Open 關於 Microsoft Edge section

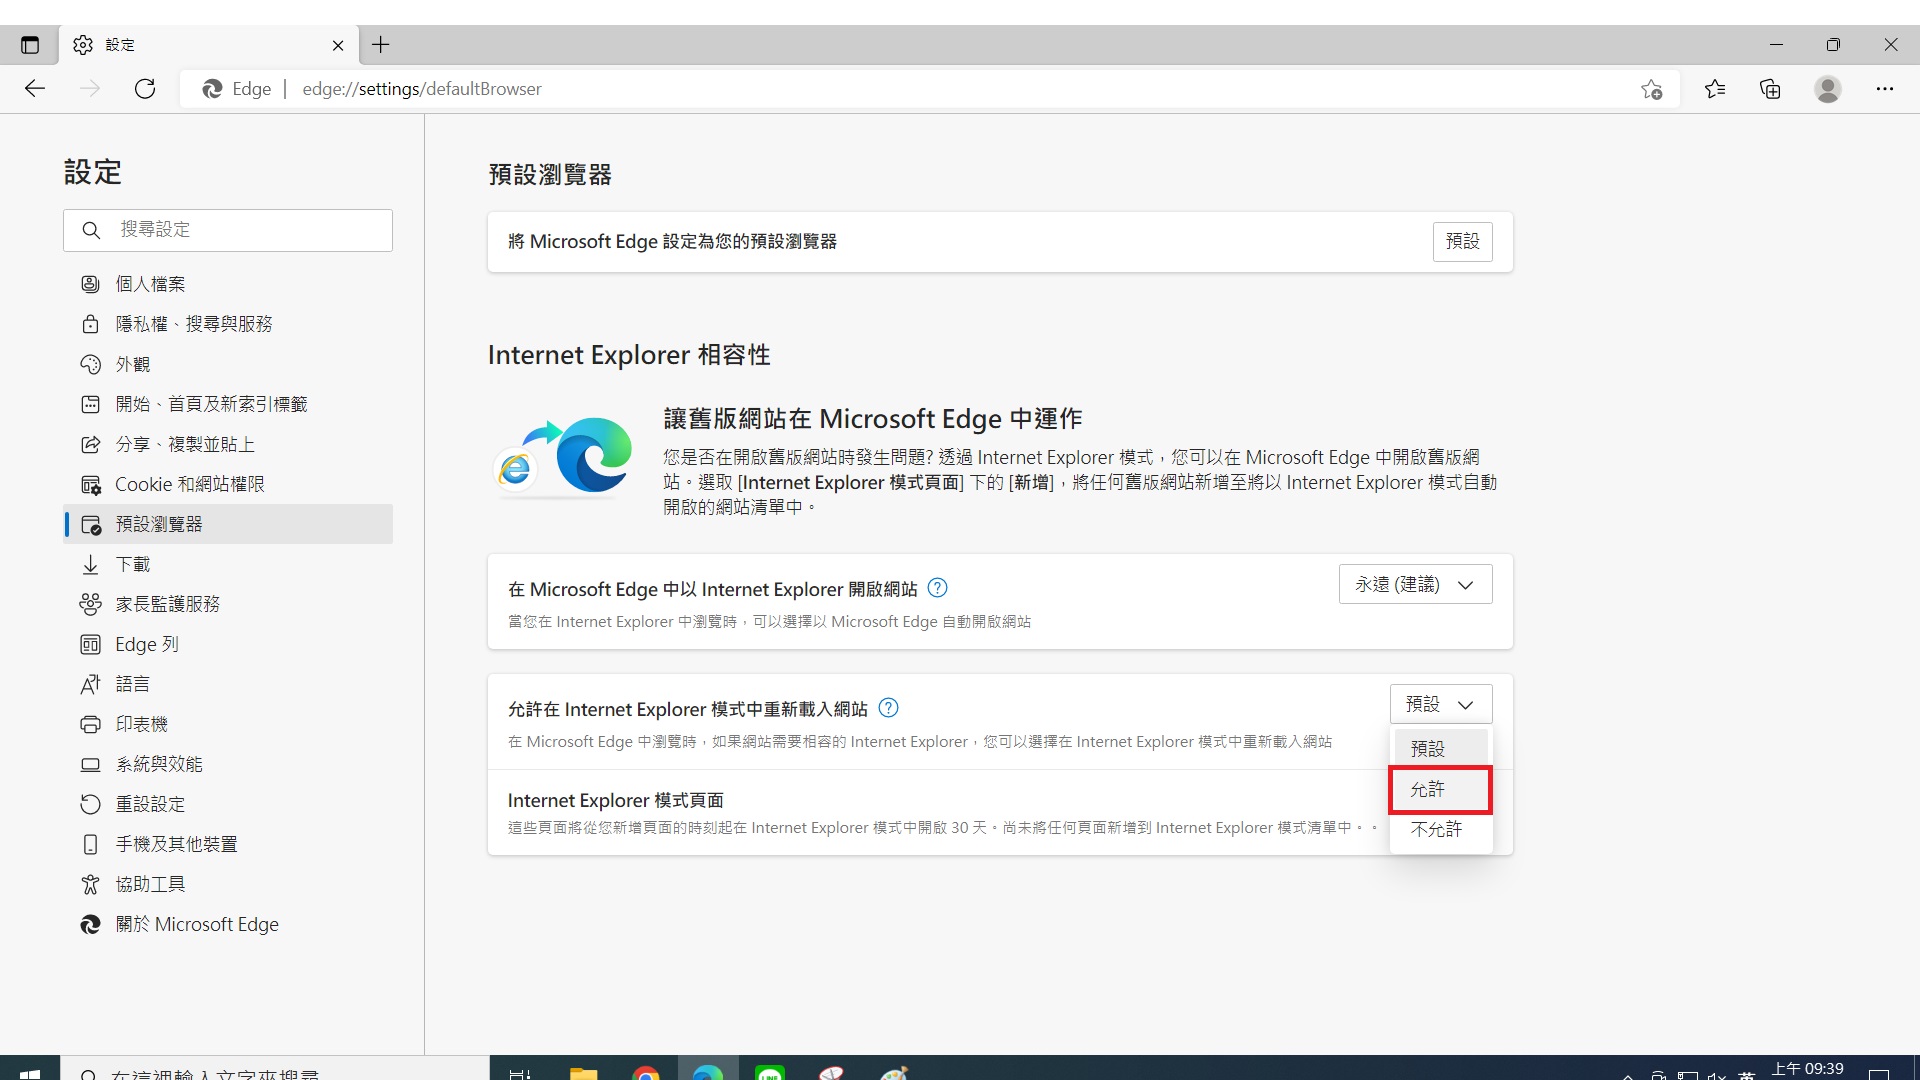click(x=229, y=924)
